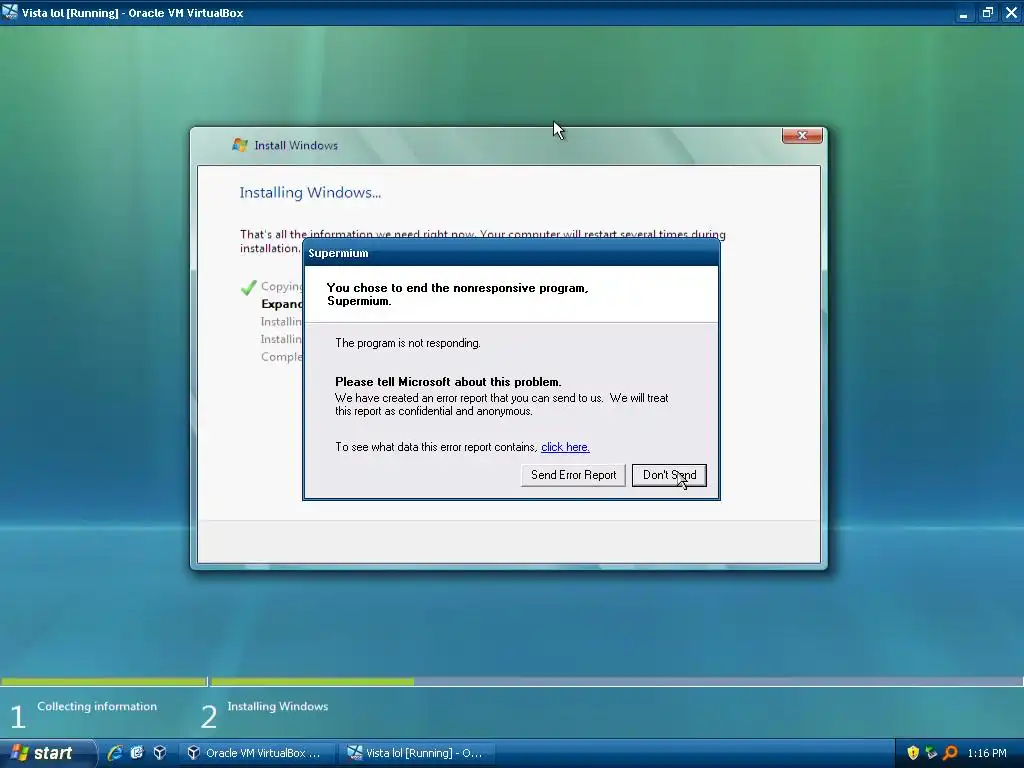Click the 'Installing Windows...' heading

click(310, 193)
